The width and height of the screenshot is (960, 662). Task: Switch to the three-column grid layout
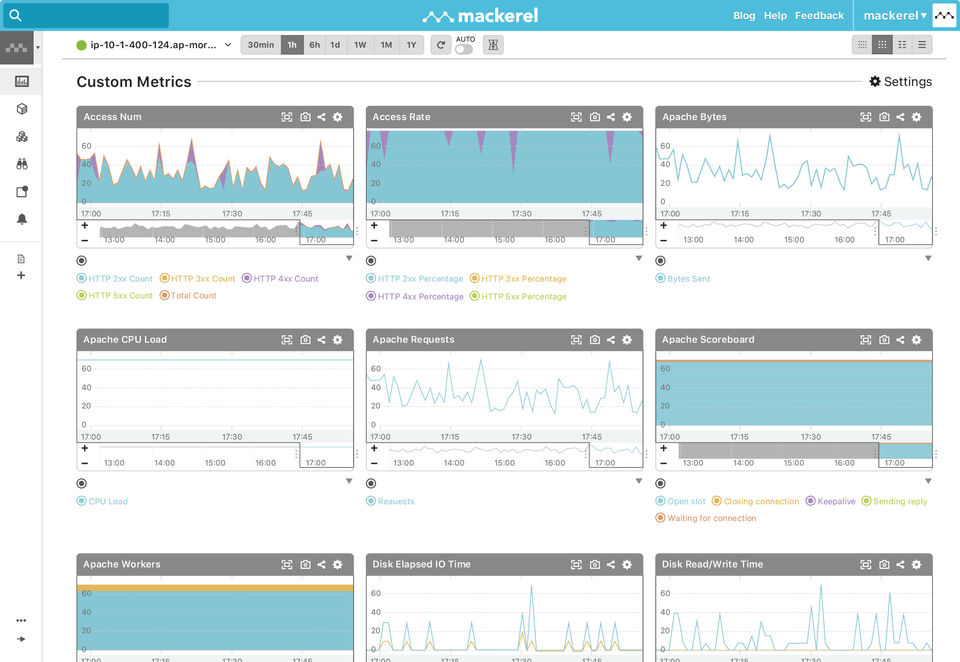(882, 45)
